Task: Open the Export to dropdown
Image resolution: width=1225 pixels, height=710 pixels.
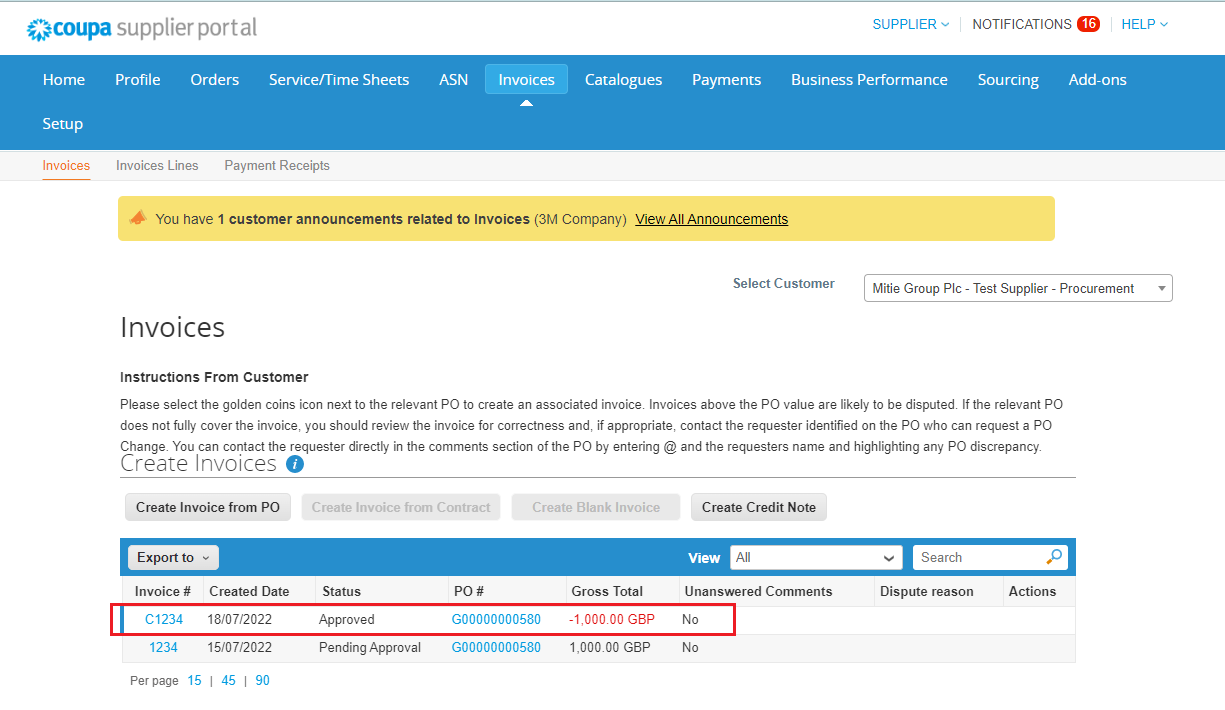Action: (x=173, y=557)
